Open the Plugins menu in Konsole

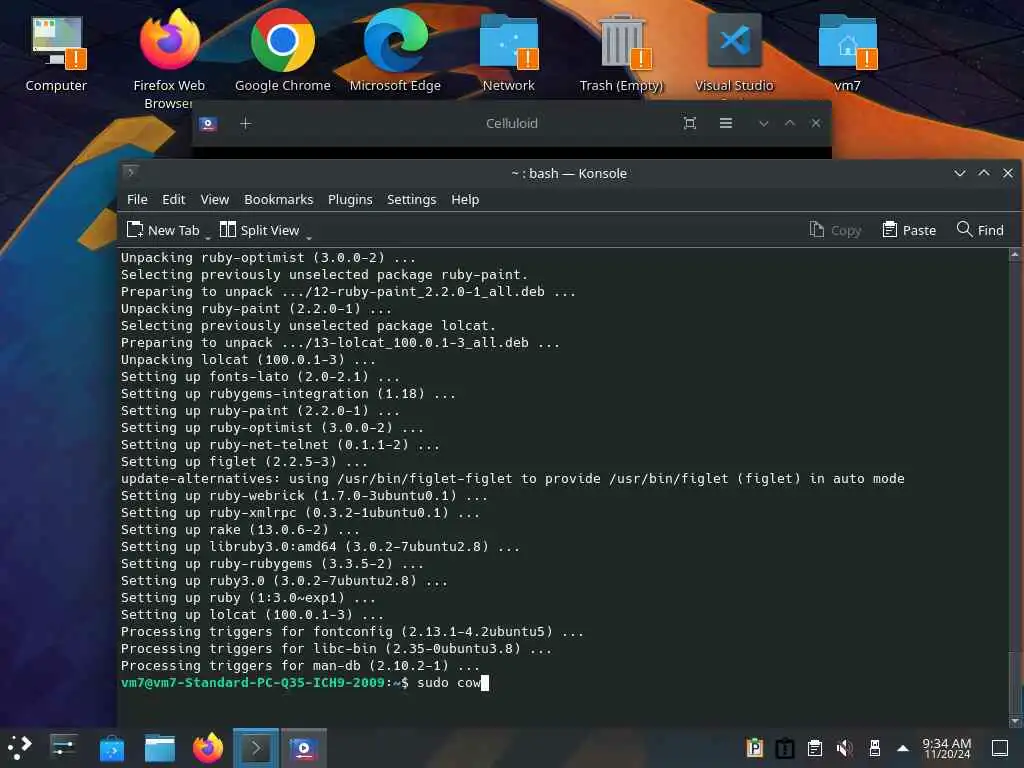tap(350, 199)
